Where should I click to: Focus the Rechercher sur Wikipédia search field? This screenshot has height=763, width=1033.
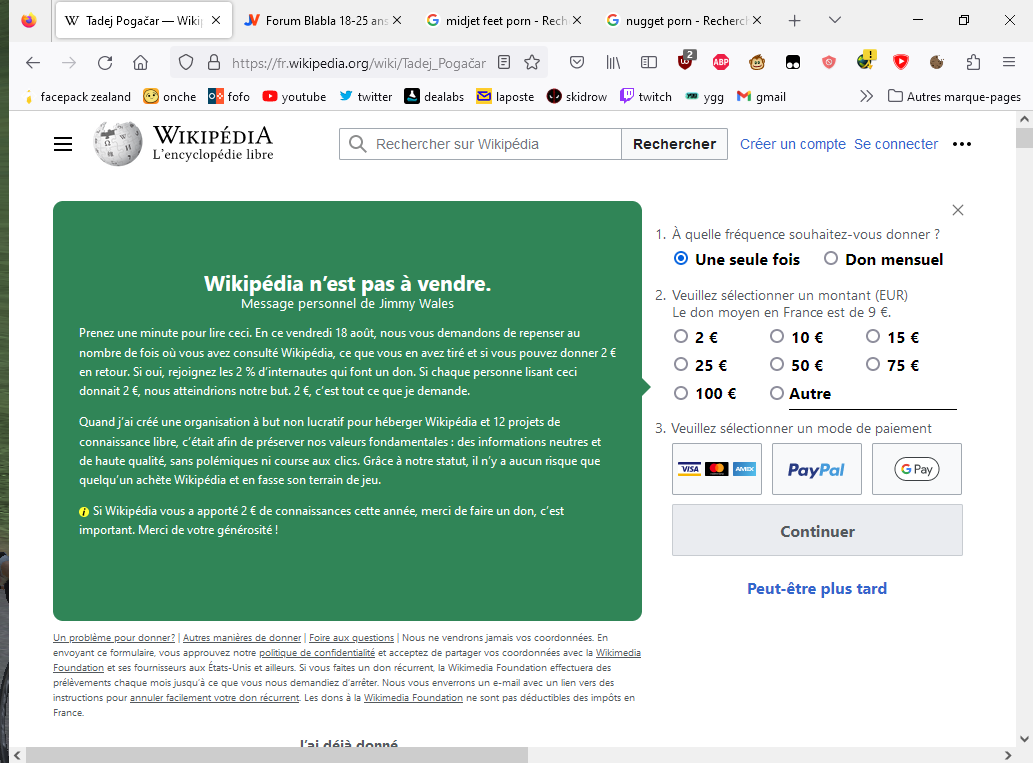point(480,144)
